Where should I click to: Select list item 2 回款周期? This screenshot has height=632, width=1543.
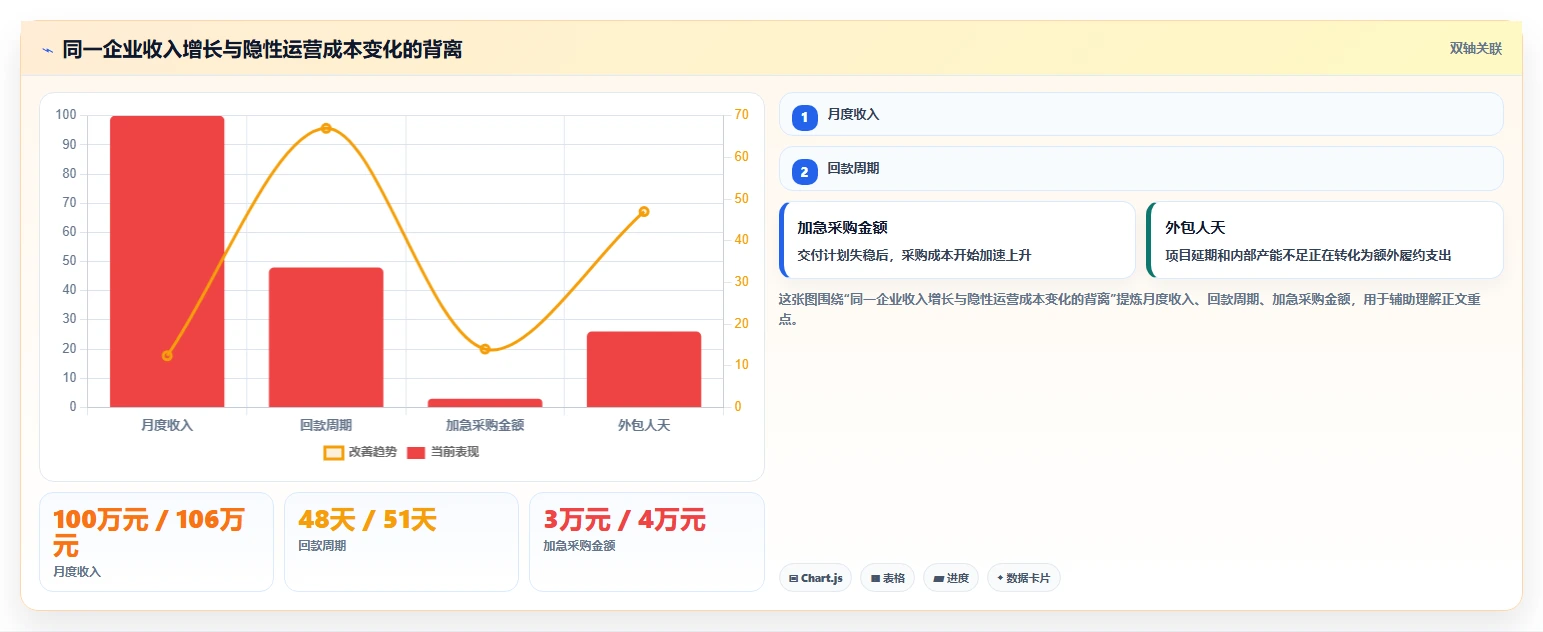tap(1141, 168)
